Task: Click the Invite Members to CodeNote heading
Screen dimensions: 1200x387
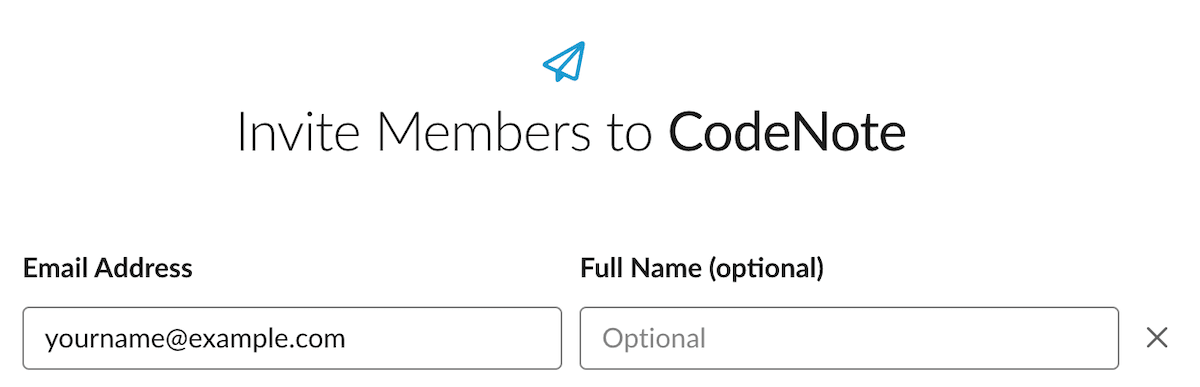Action: (x=571, y=133)
